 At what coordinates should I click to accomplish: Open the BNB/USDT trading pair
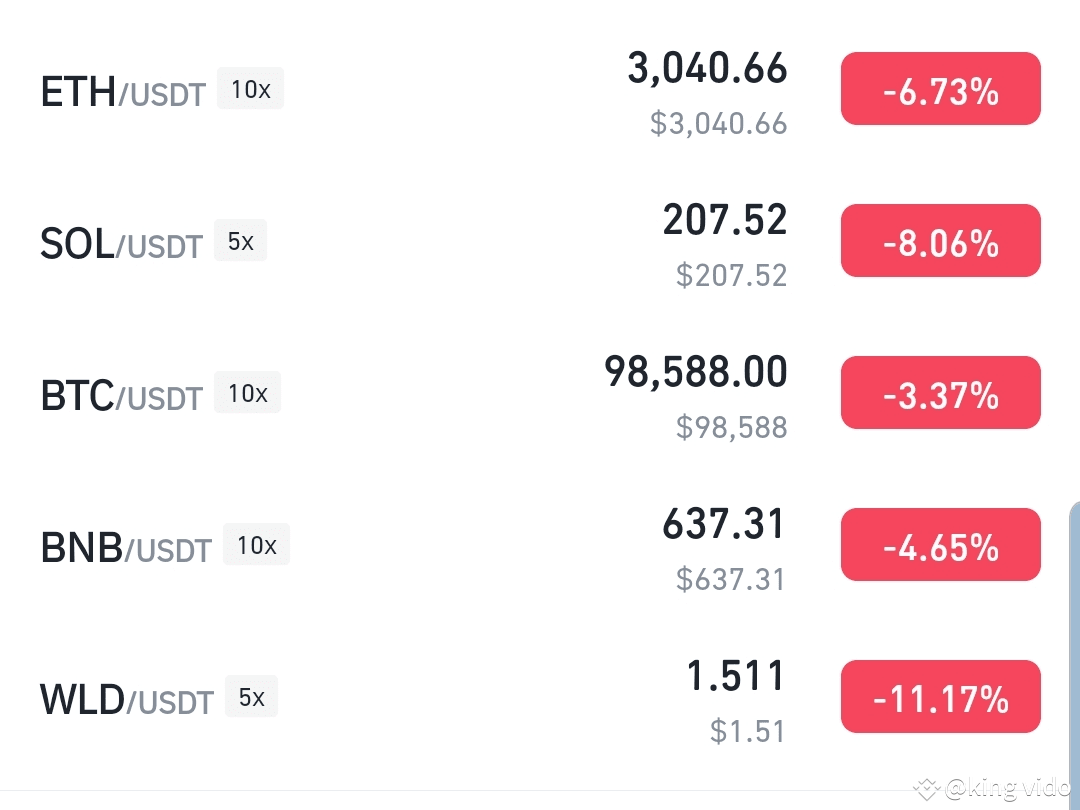click(126, 548)
